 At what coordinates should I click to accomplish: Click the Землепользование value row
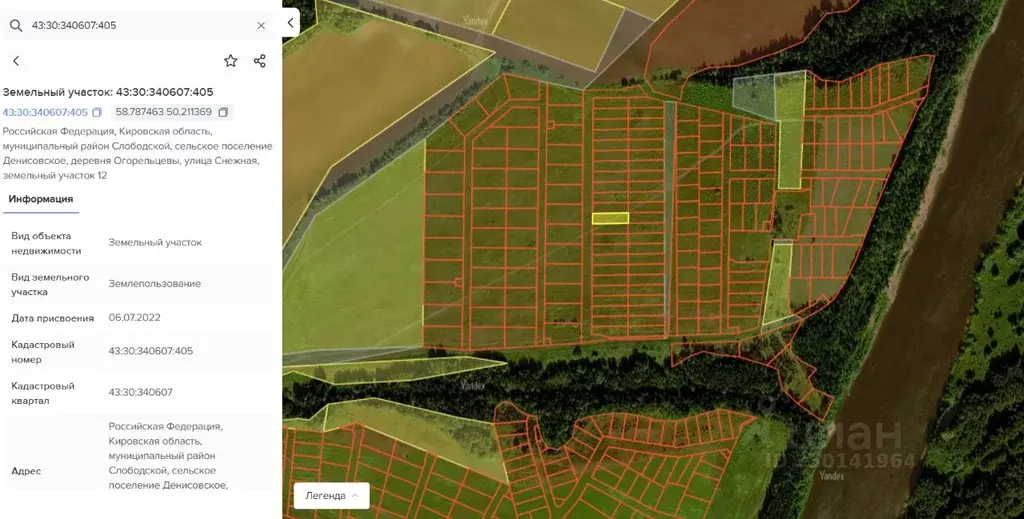click(x=140, y=284)
